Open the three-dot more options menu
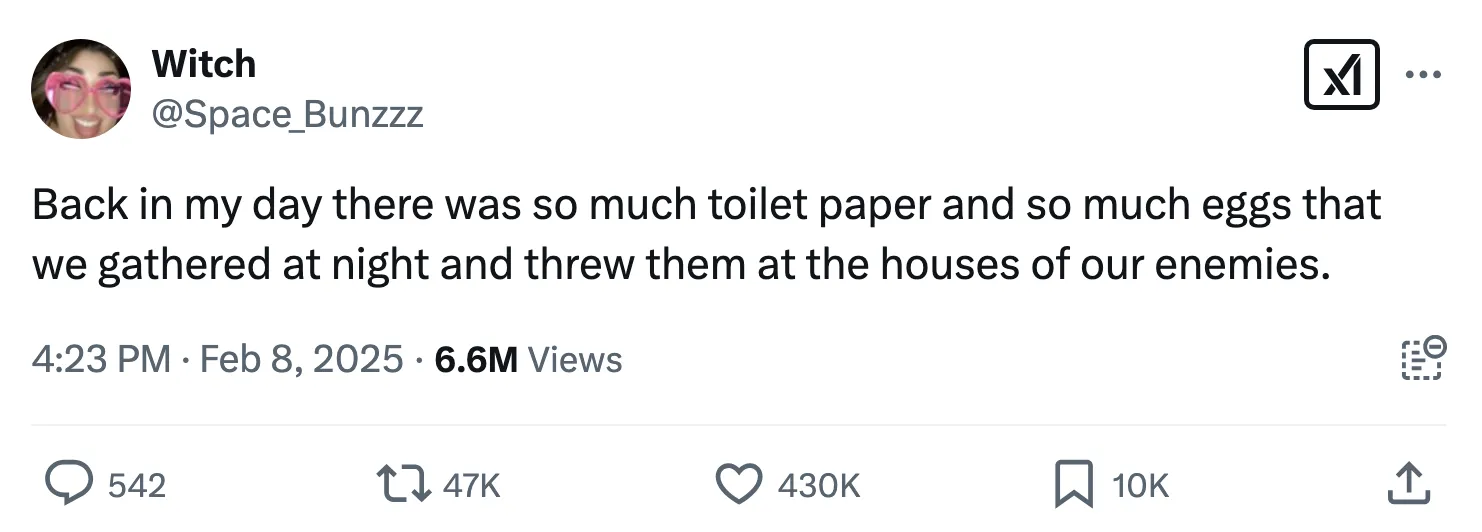Image resolution: width=1482 pixels, height=532 pixels. [x=1423, y=75]
